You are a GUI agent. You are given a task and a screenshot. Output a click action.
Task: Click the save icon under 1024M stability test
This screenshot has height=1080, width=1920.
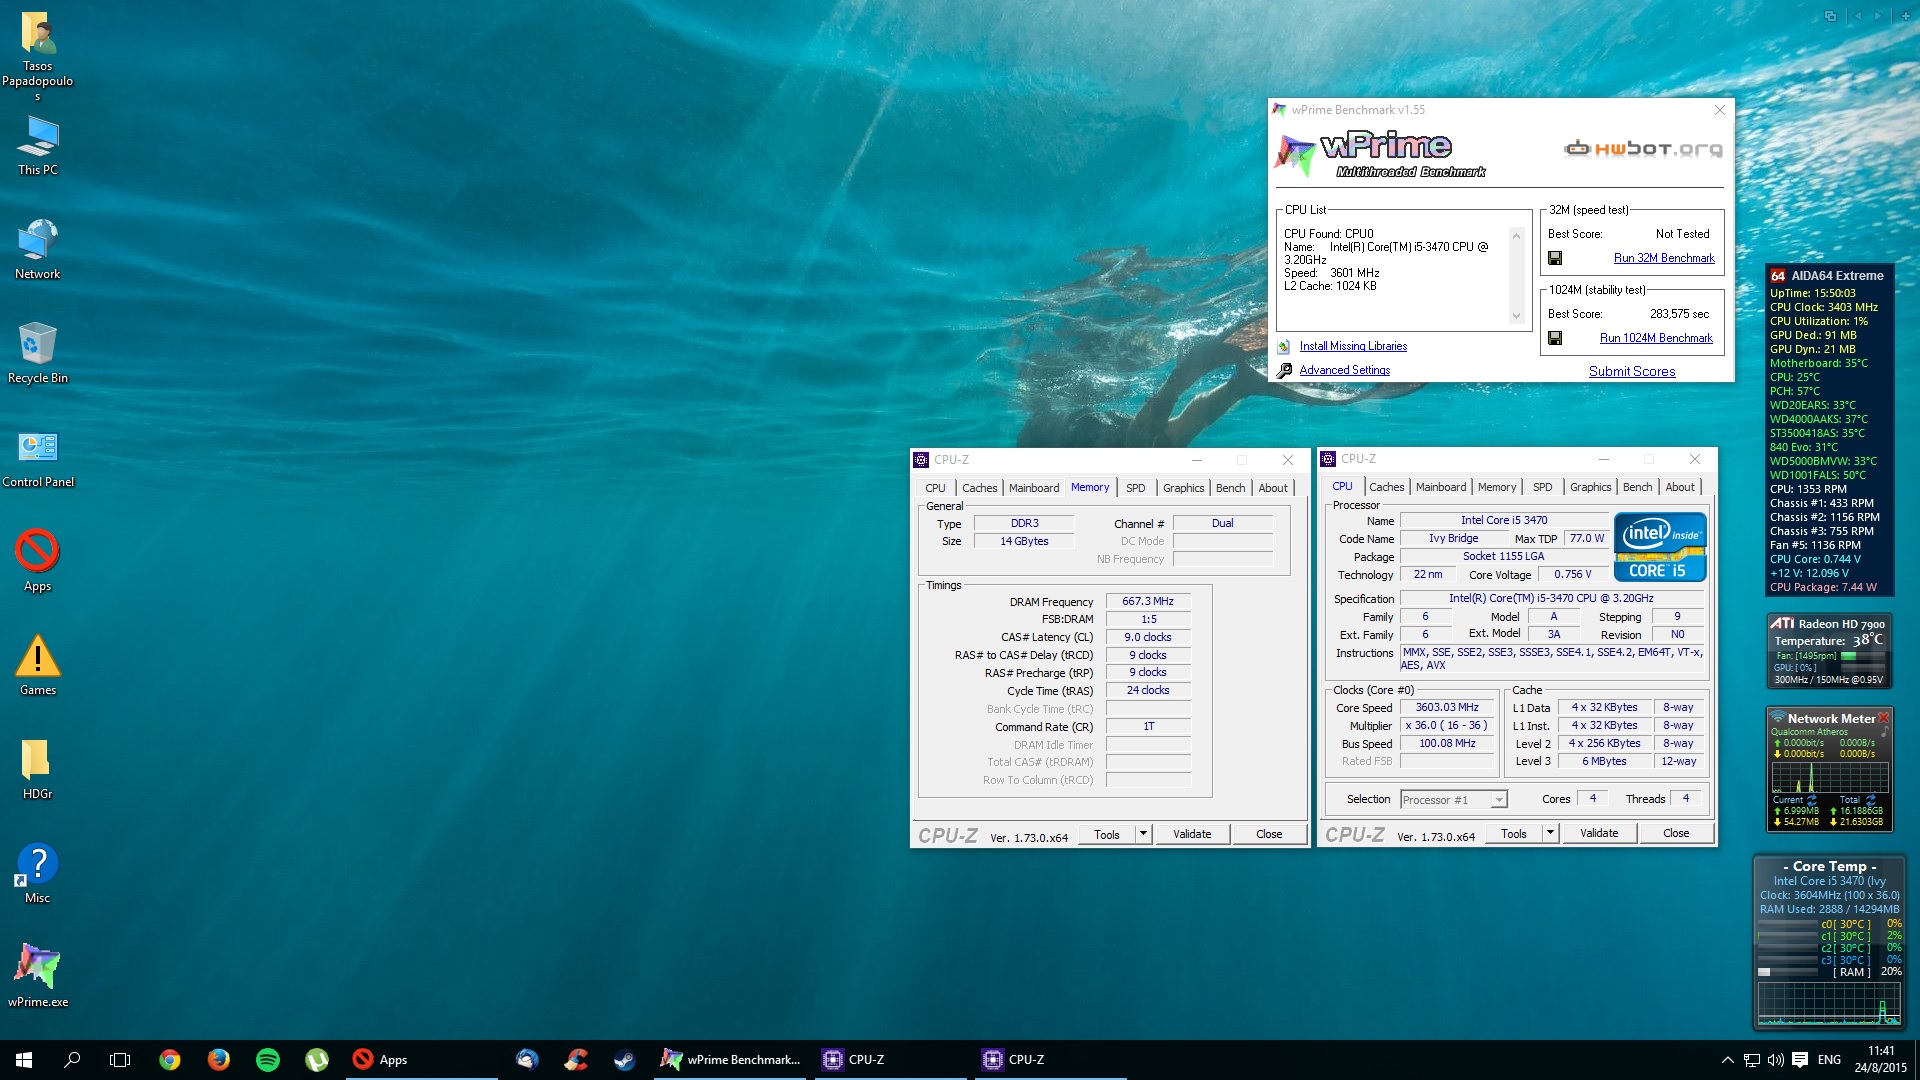[1555, 338]
